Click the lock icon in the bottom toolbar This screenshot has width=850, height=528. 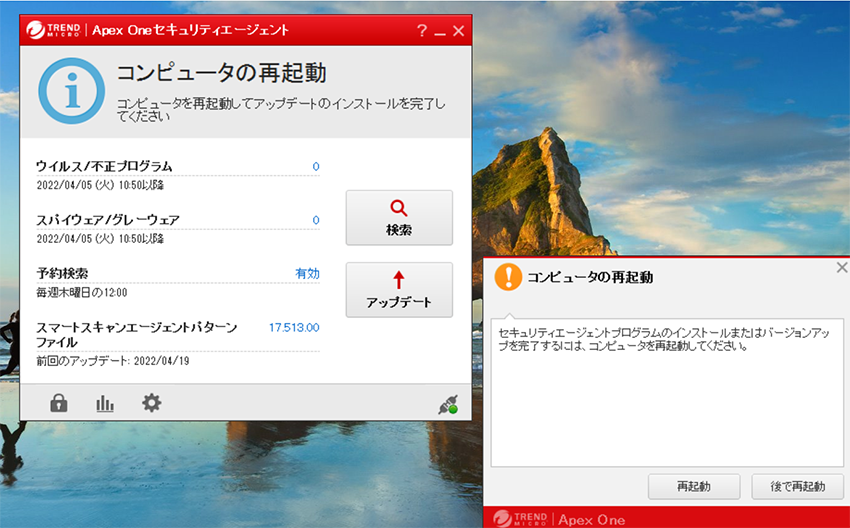click(59, 403)
